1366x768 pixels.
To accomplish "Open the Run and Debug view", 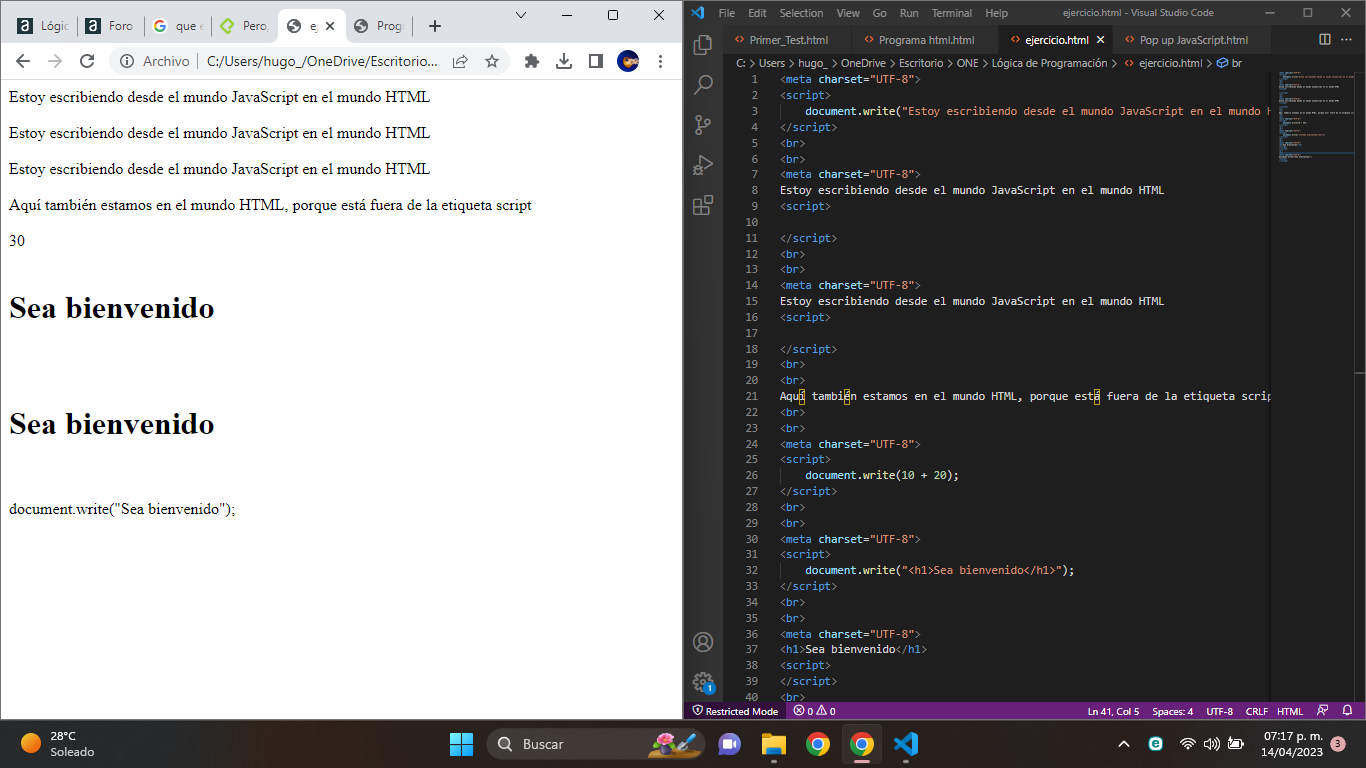I will pos(703,165).
